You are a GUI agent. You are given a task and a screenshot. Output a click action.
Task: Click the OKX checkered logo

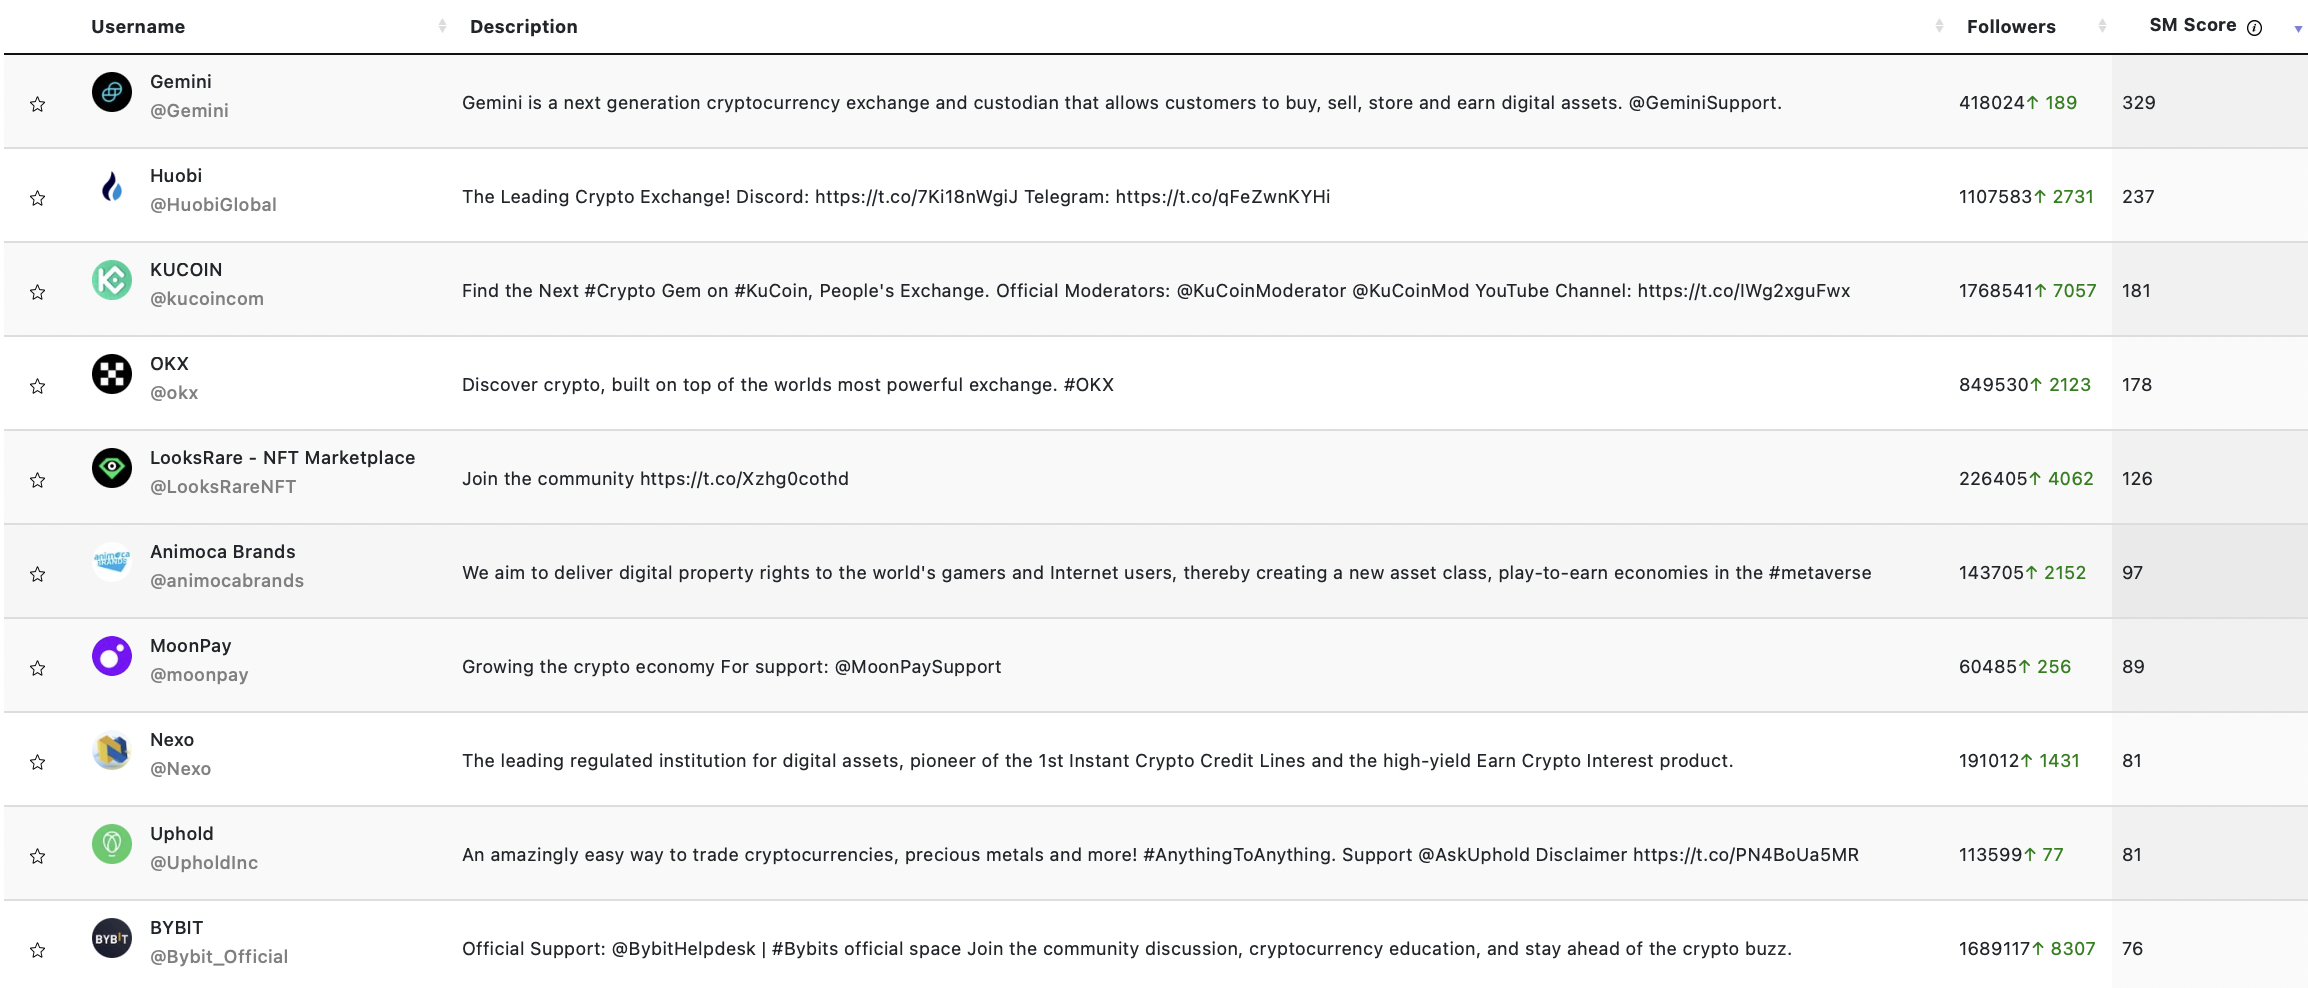tap(112, 374)
